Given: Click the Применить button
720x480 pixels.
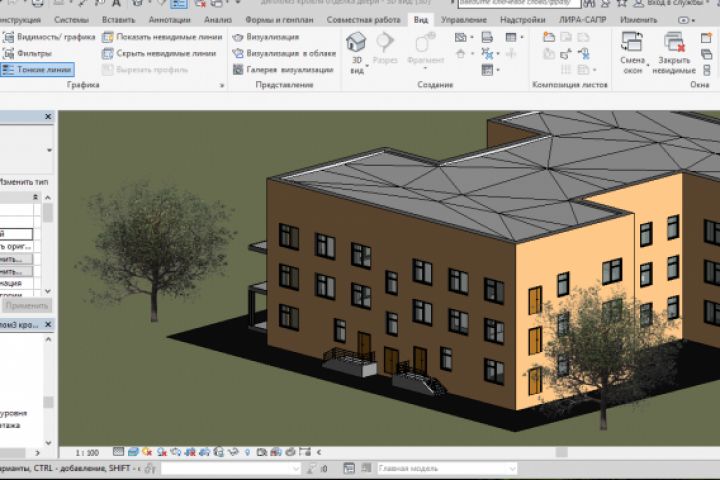Looking at the screenshot, I should [x=26, y=306].
